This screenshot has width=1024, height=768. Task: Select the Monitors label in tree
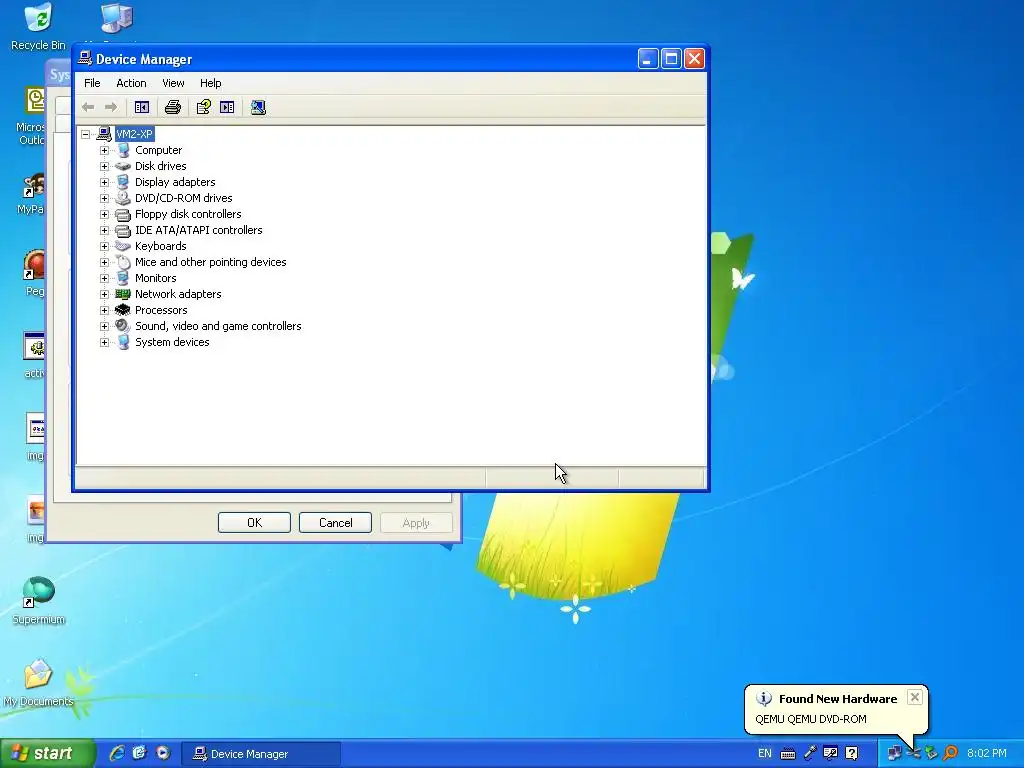point(155,278)
